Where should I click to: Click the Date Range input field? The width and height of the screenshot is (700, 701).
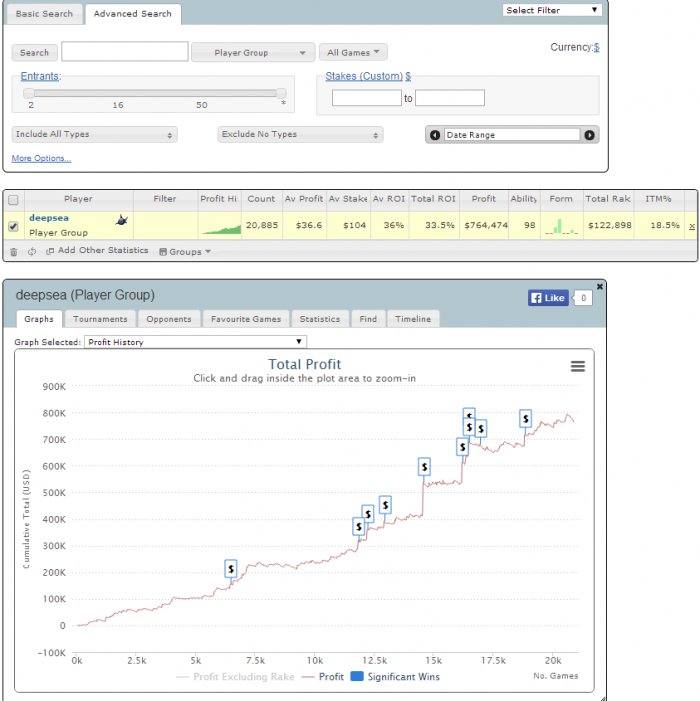tap(512, 135)
